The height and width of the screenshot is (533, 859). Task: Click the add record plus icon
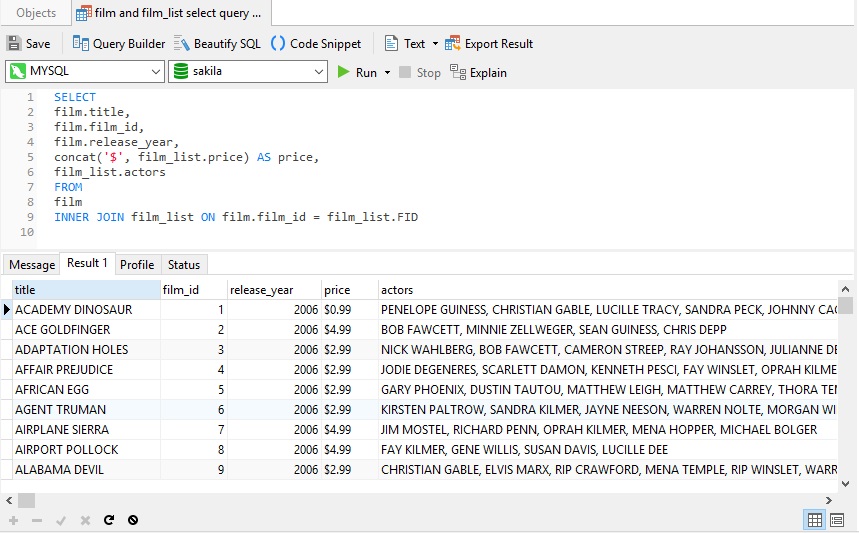click(13, 520)
